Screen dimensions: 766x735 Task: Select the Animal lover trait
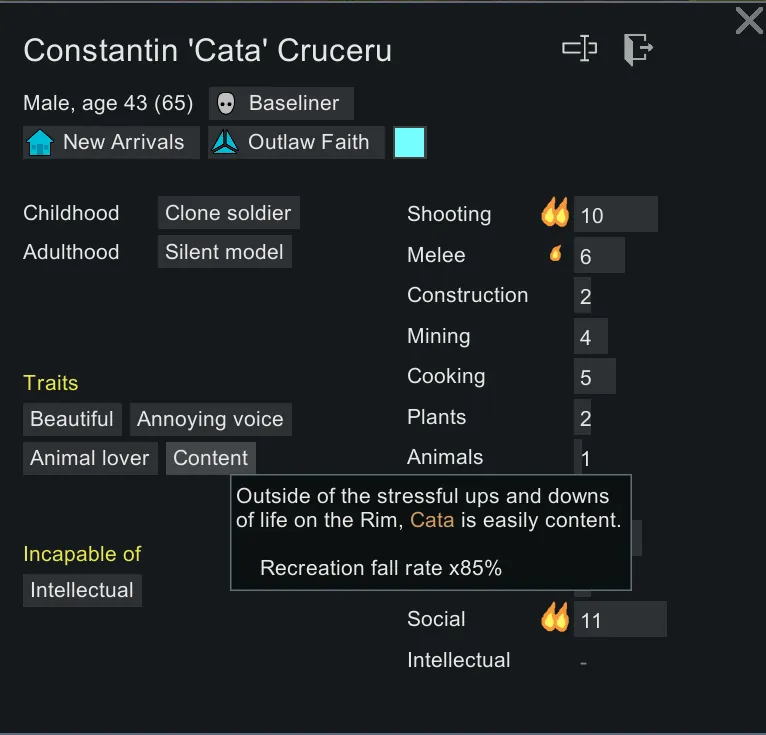pos(90,458)
